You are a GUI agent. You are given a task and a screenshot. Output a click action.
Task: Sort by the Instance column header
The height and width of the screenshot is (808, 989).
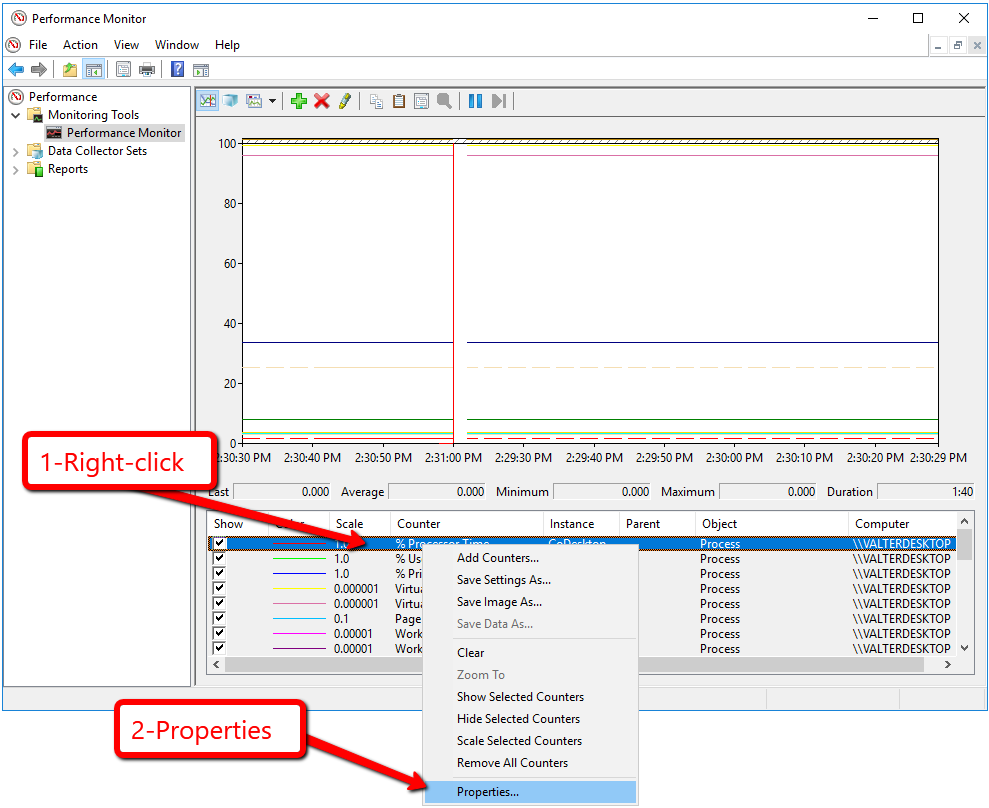[x=581, y=524]
